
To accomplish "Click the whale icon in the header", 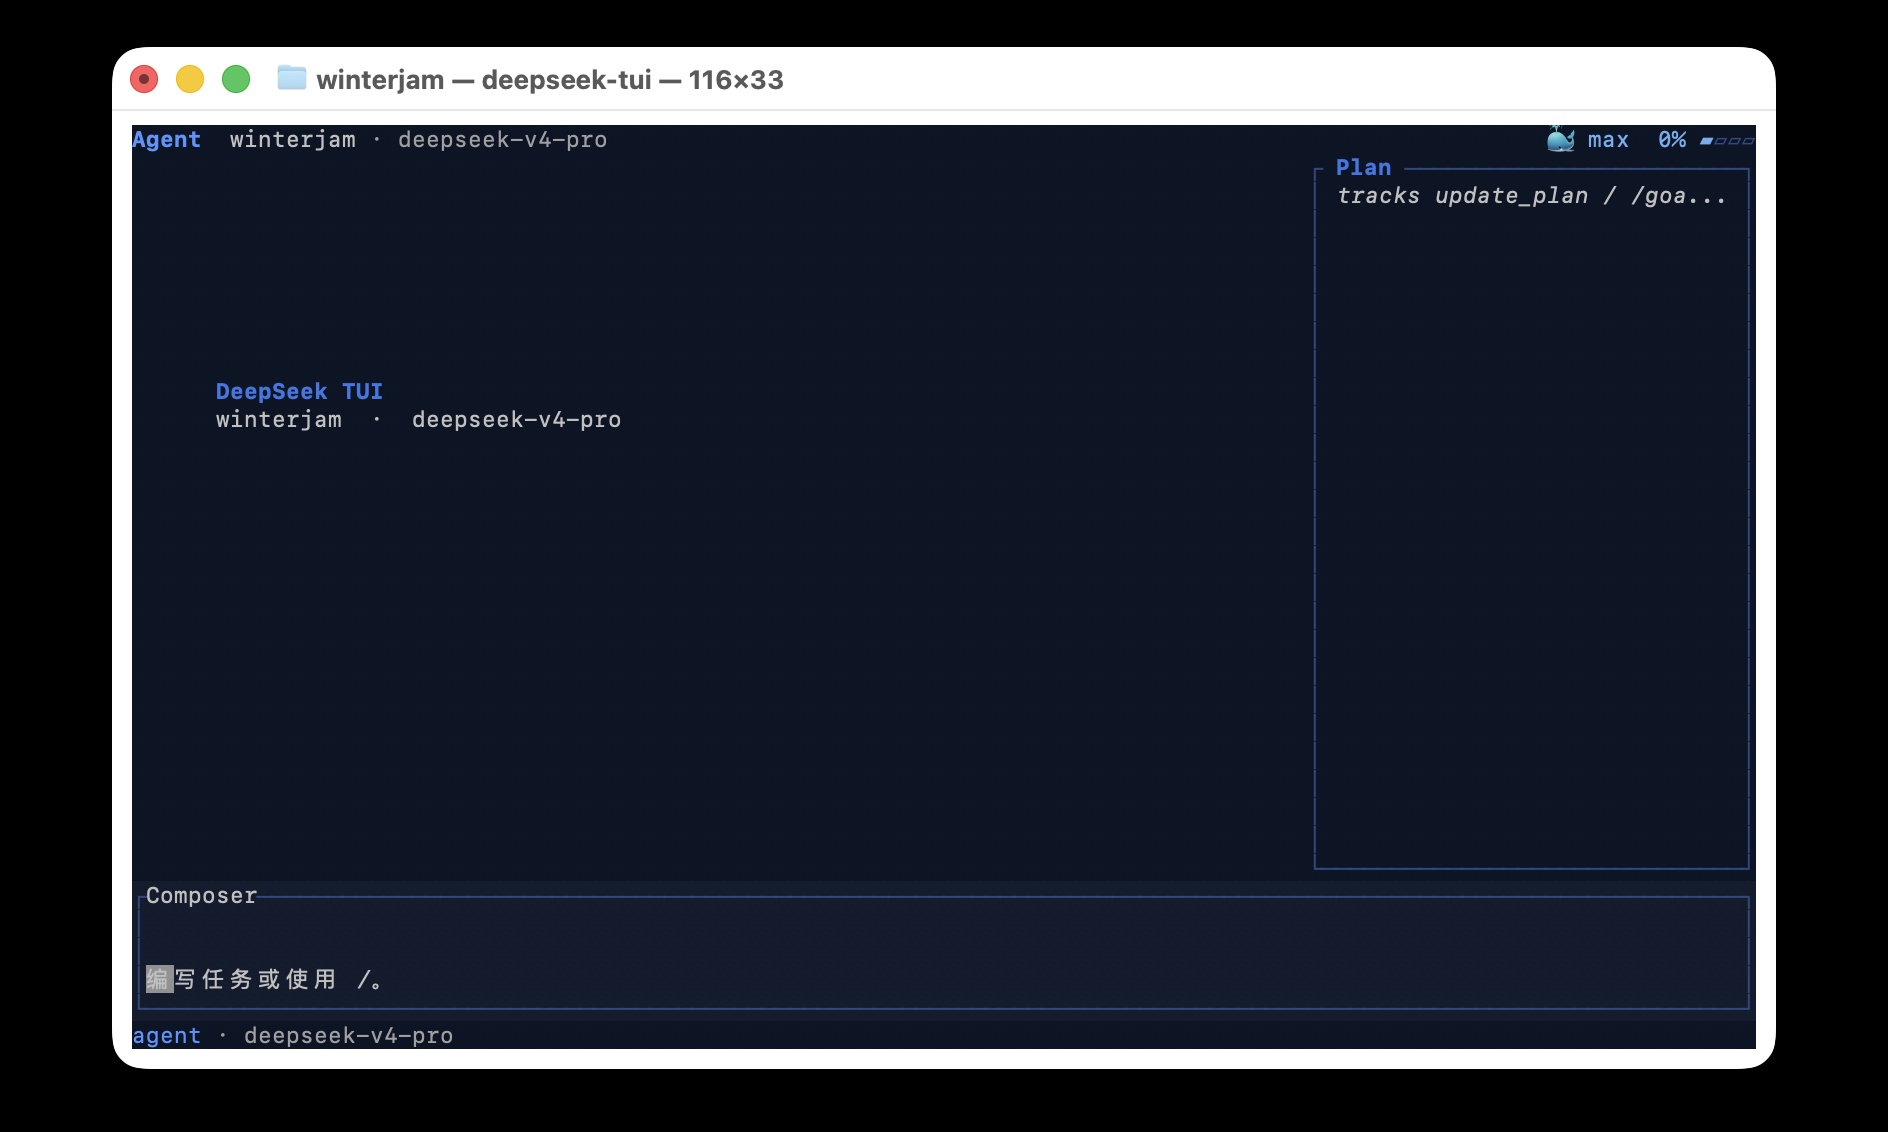I will (1560, 139).
